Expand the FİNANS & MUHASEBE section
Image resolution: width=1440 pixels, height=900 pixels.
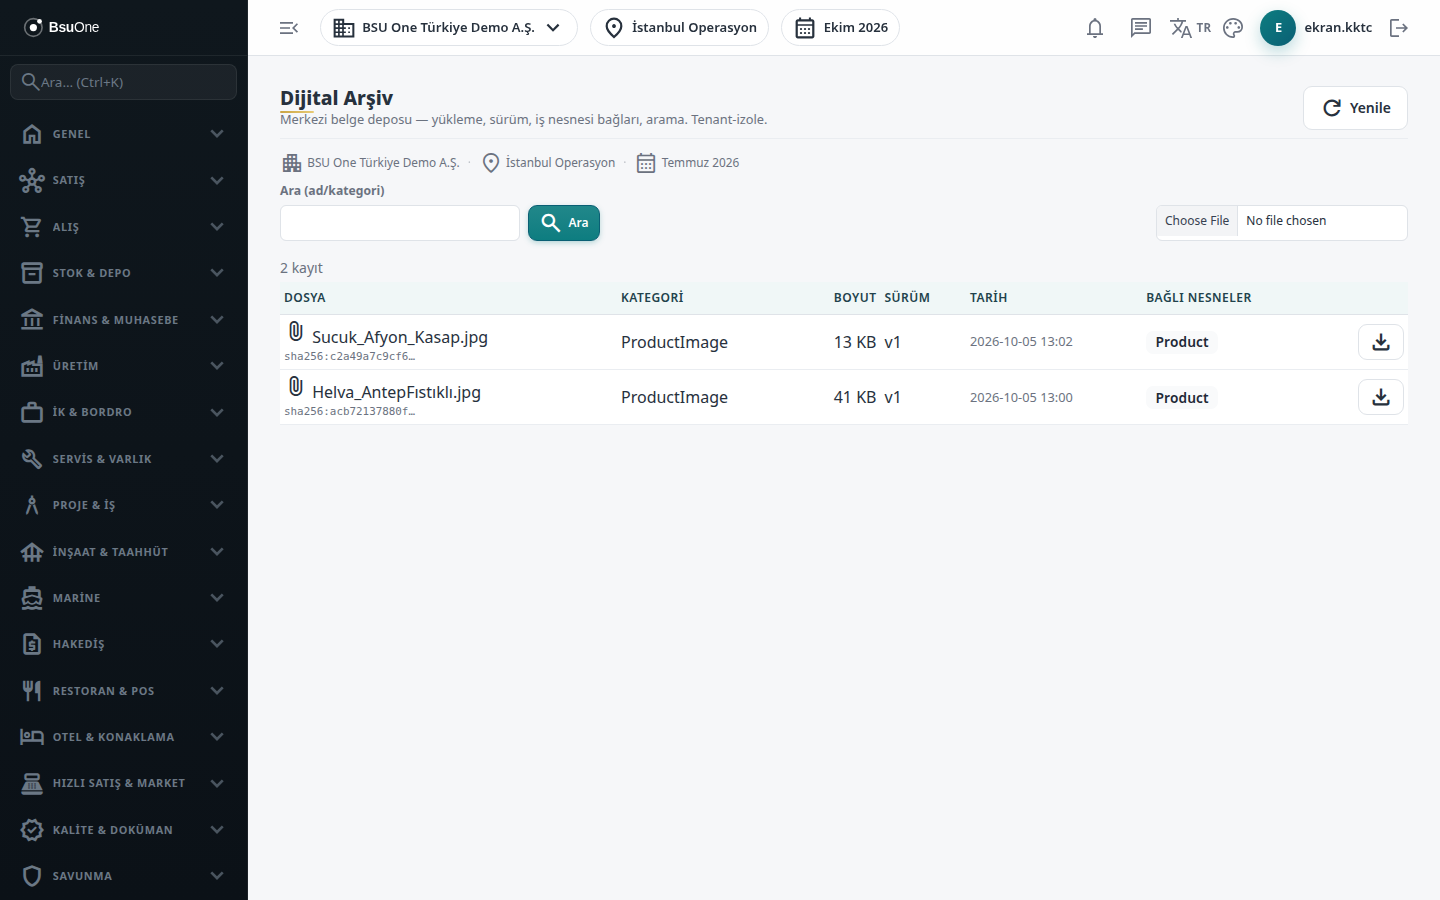(x=124, y=320)
